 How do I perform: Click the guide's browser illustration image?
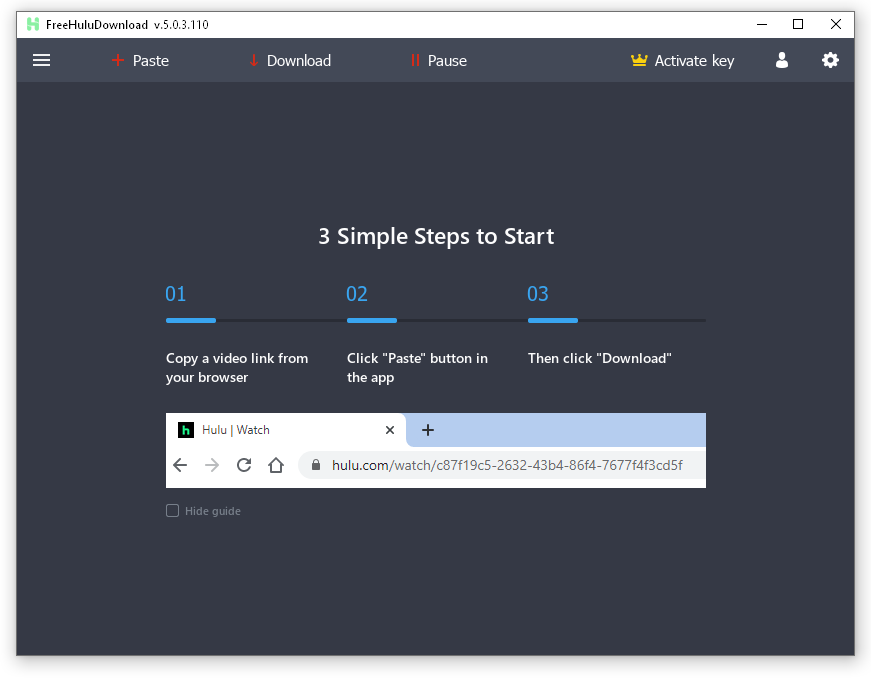tap(436, 450)
